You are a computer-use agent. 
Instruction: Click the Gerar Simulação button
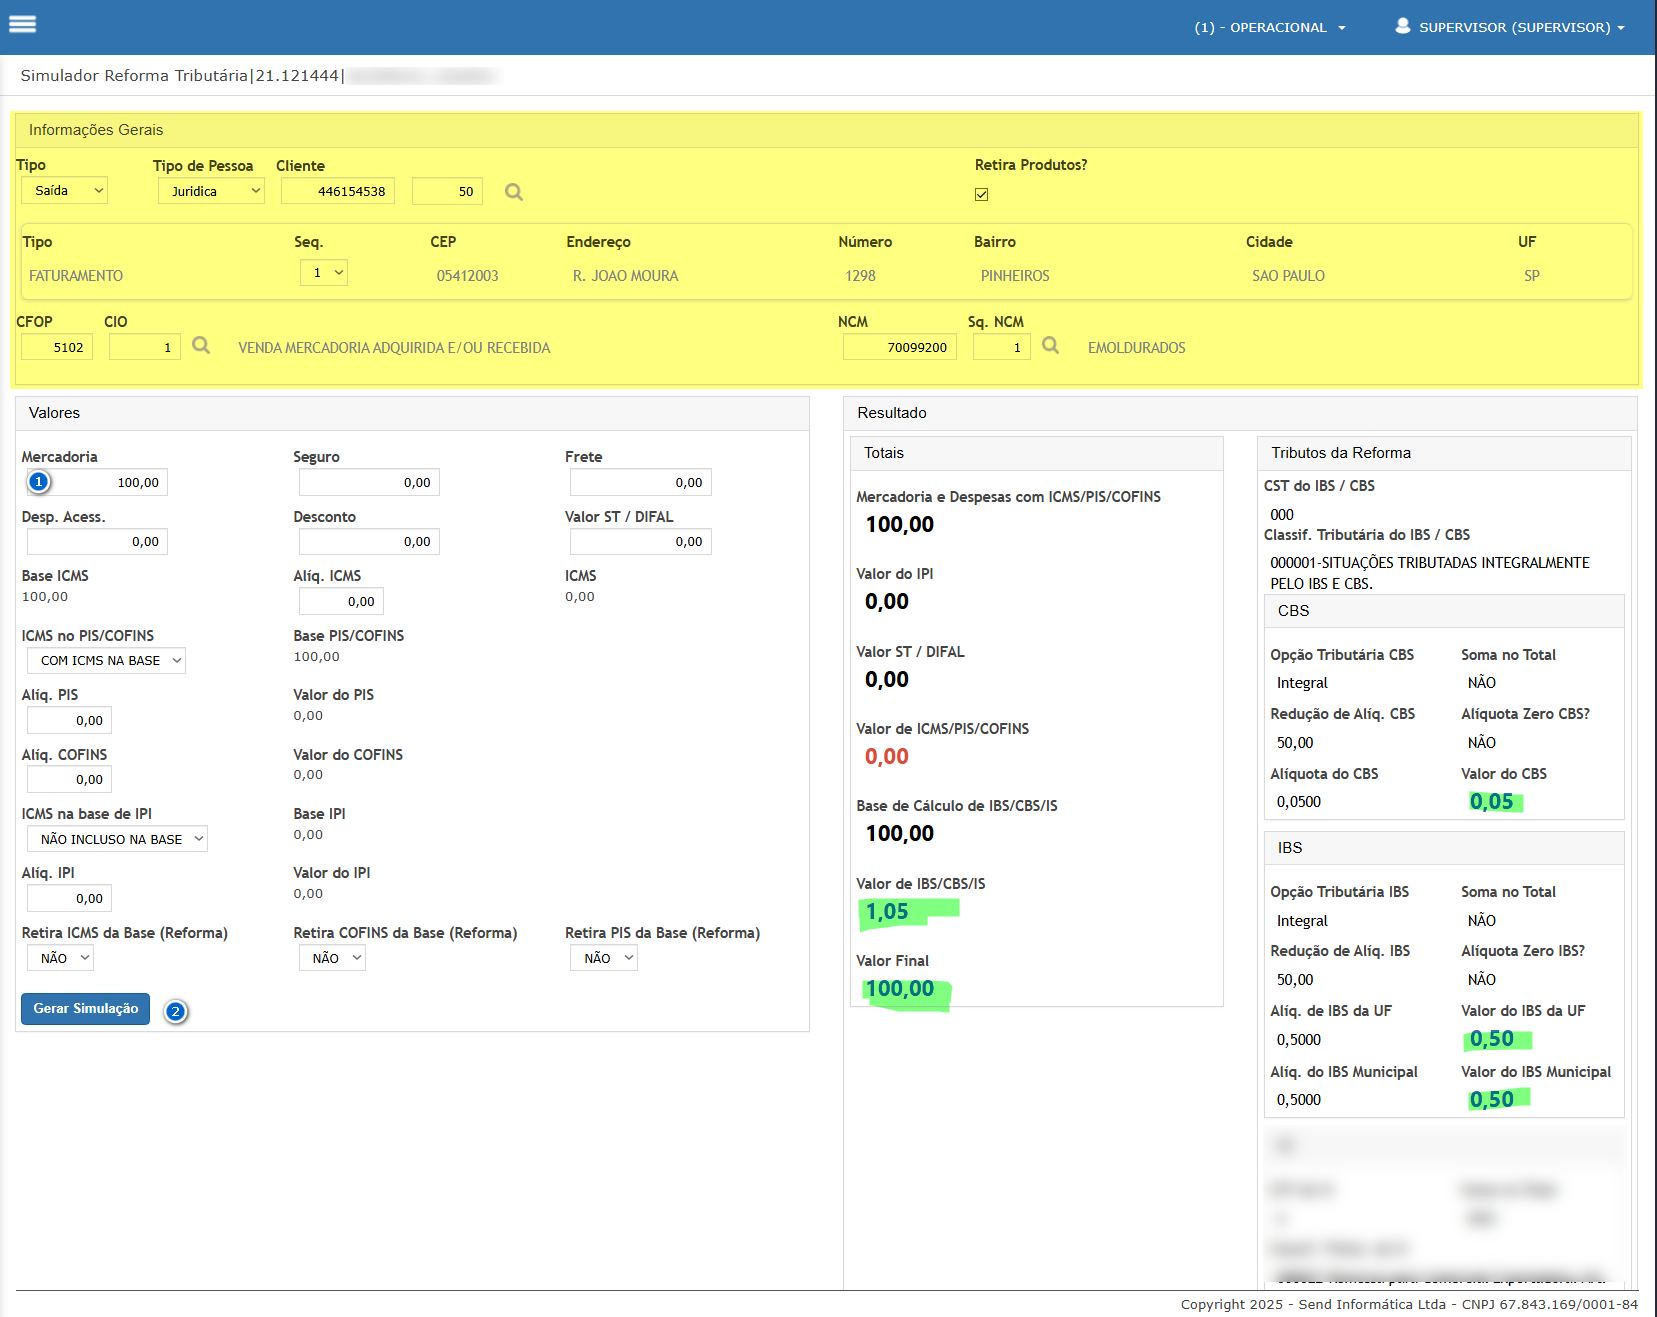[x=86, y=1009]
